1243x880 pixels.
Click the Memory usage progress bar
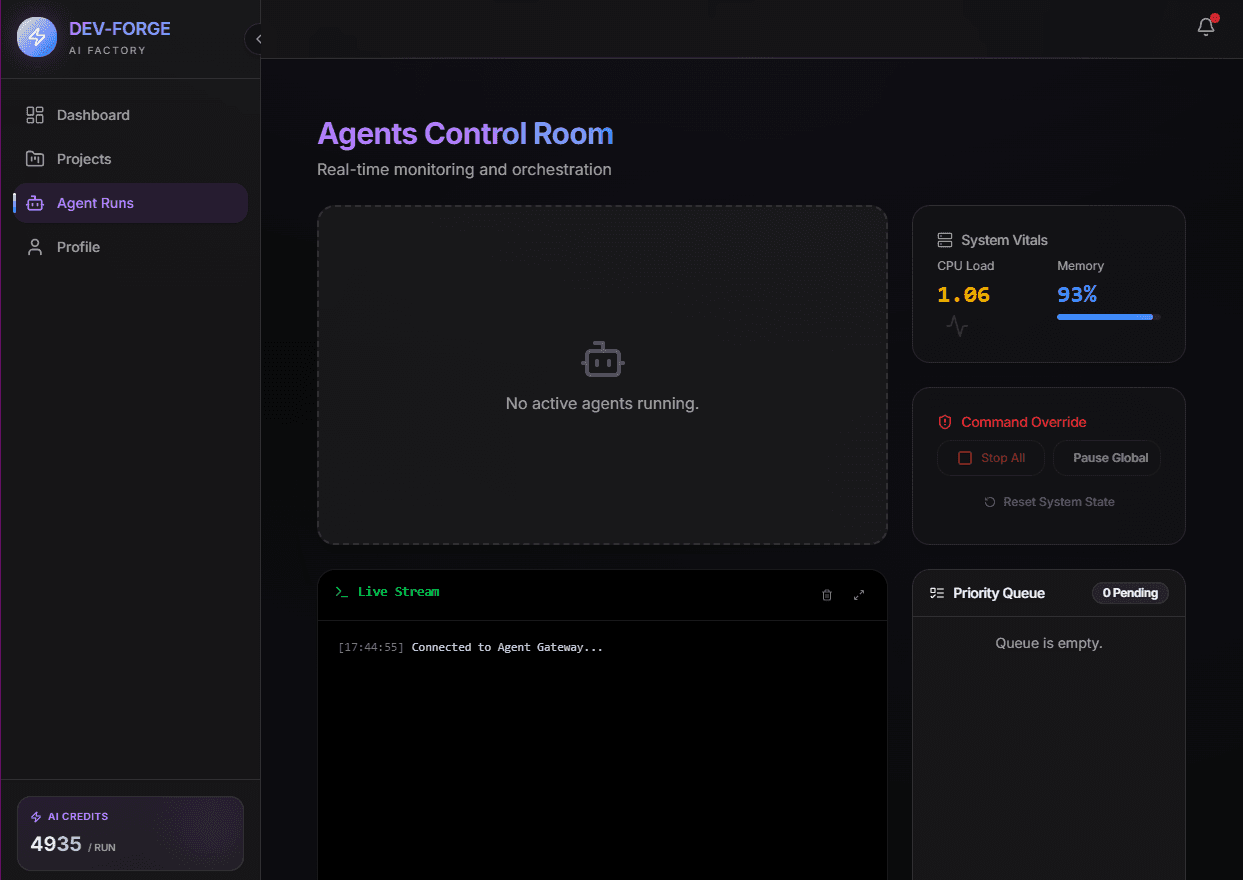[x=1105, y=316]
